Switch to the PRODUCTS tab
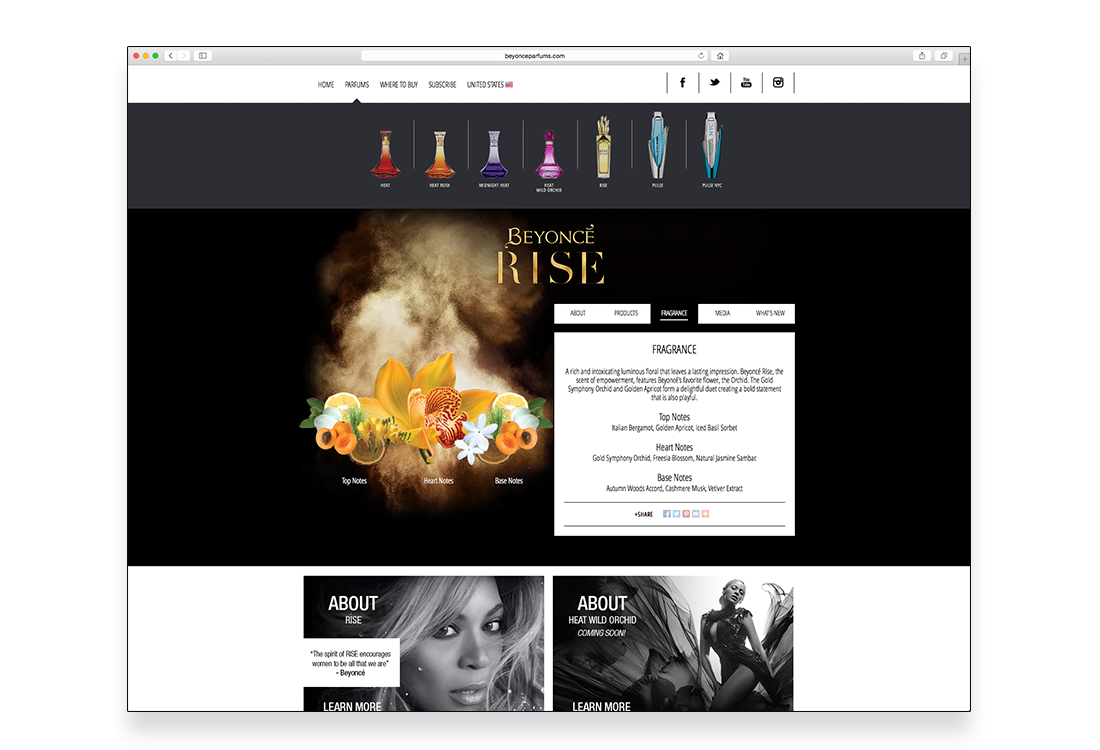 pos(626,313)
